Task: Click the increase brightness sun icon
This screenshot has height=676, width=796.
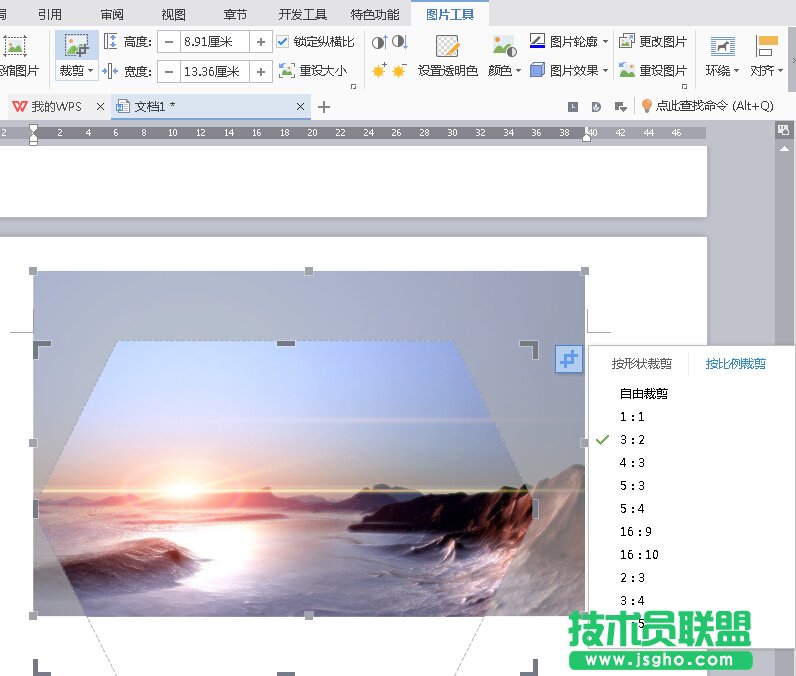Action: point(379,71)
